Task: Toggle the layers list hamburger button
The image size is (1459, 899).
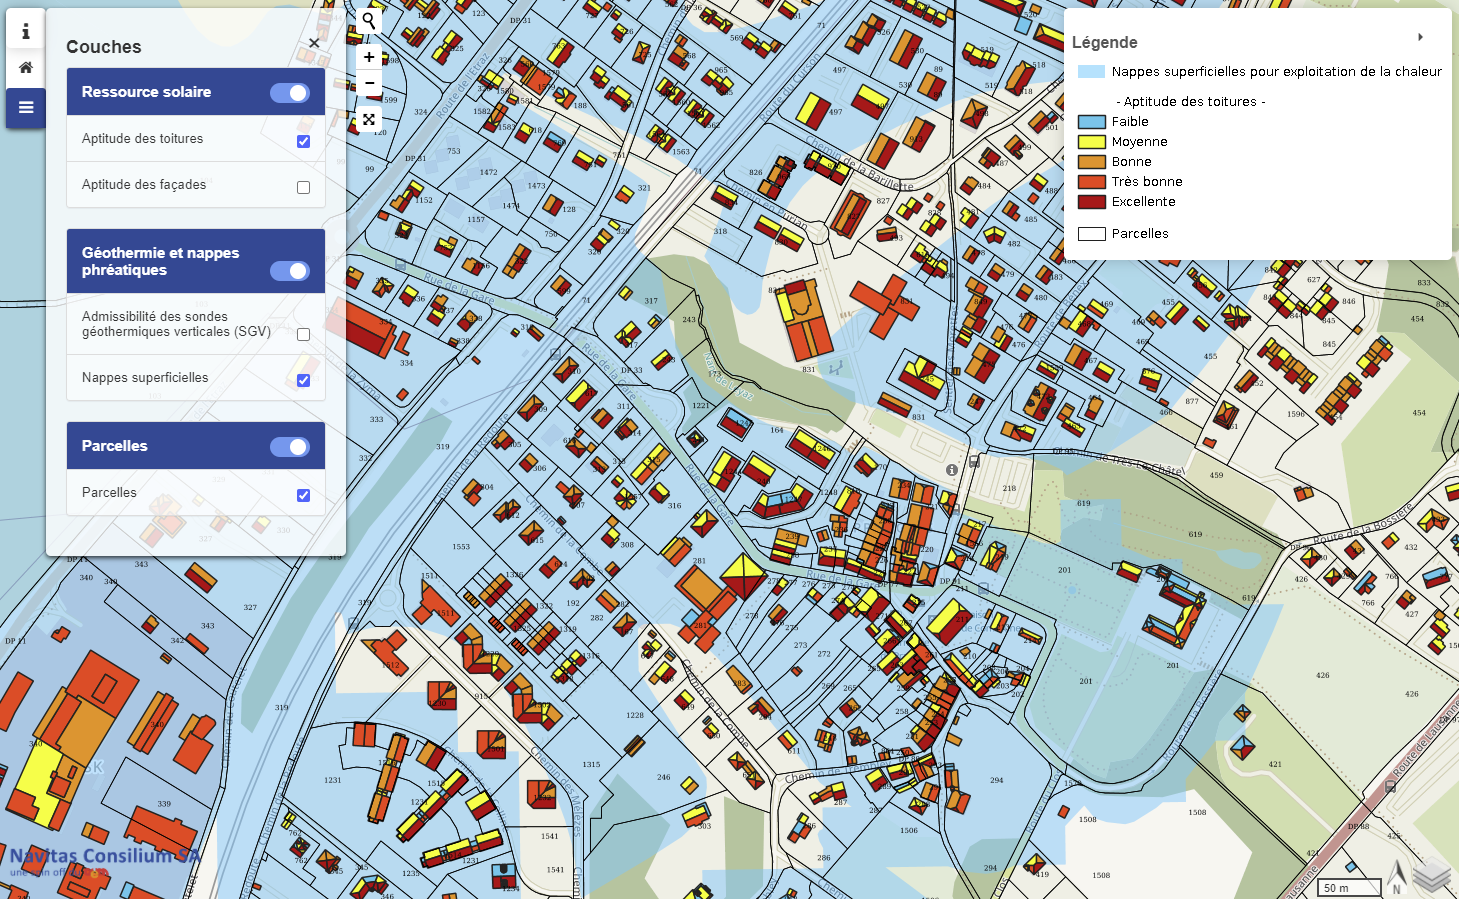Action: point(26,108)
